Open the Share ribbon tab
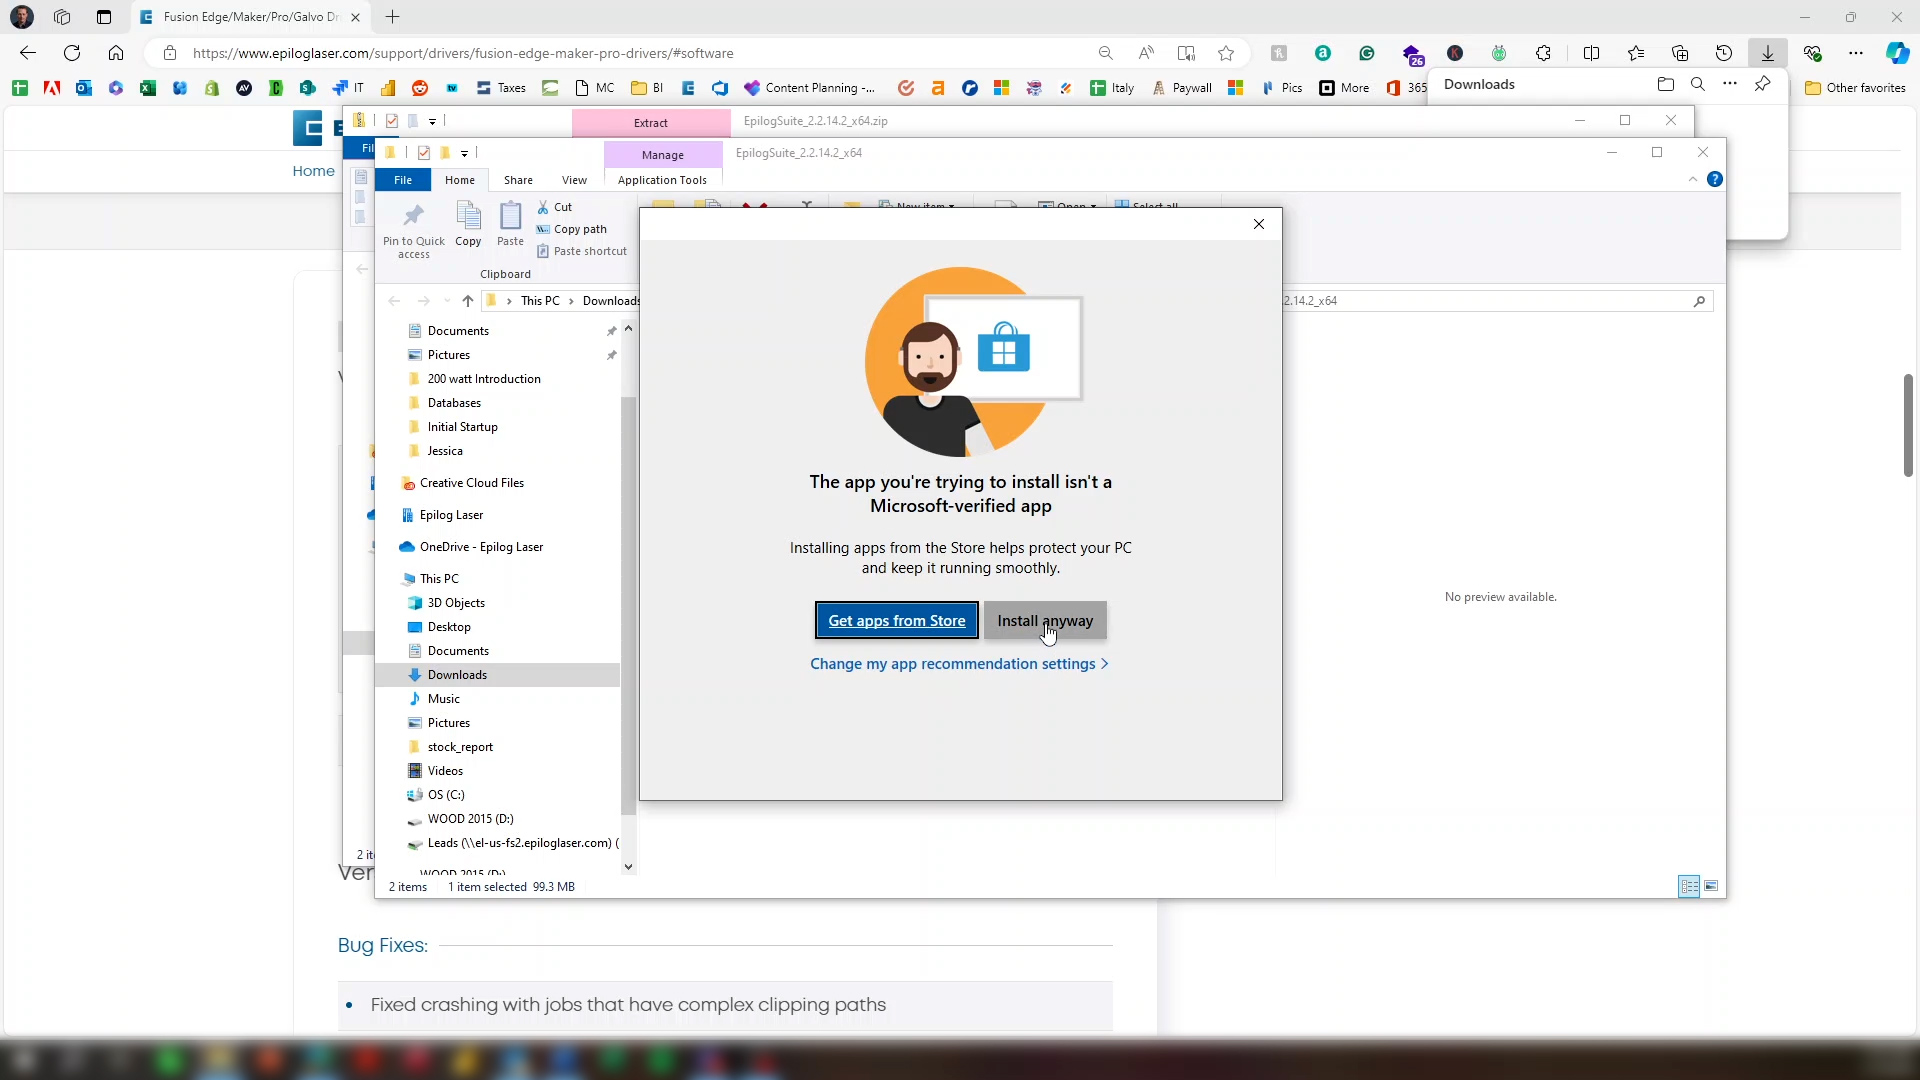The image size is (1920, 1080). [x=518, y=180]
